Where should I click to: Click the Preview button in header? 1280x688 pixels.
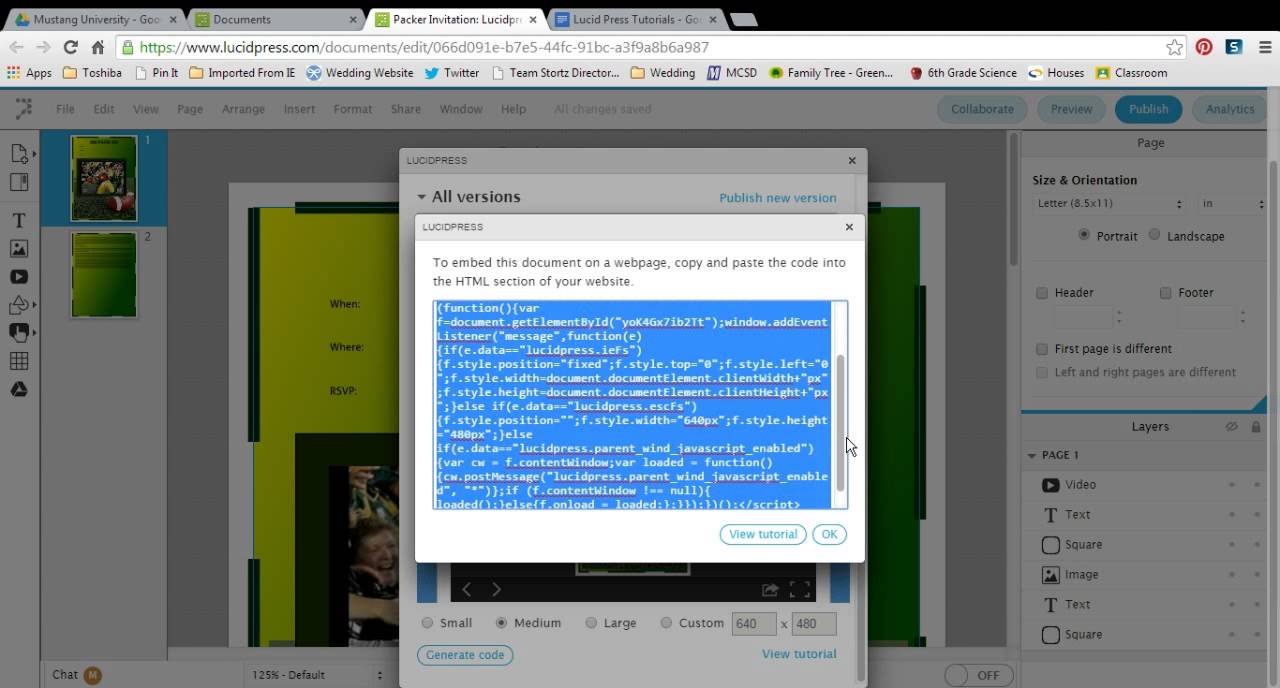point(1071,109)
